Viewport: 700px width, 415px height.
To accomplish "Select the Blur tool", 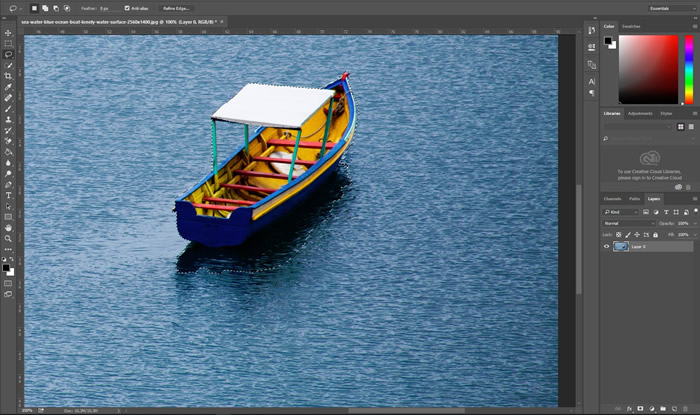I will click(x=8, y=163).
